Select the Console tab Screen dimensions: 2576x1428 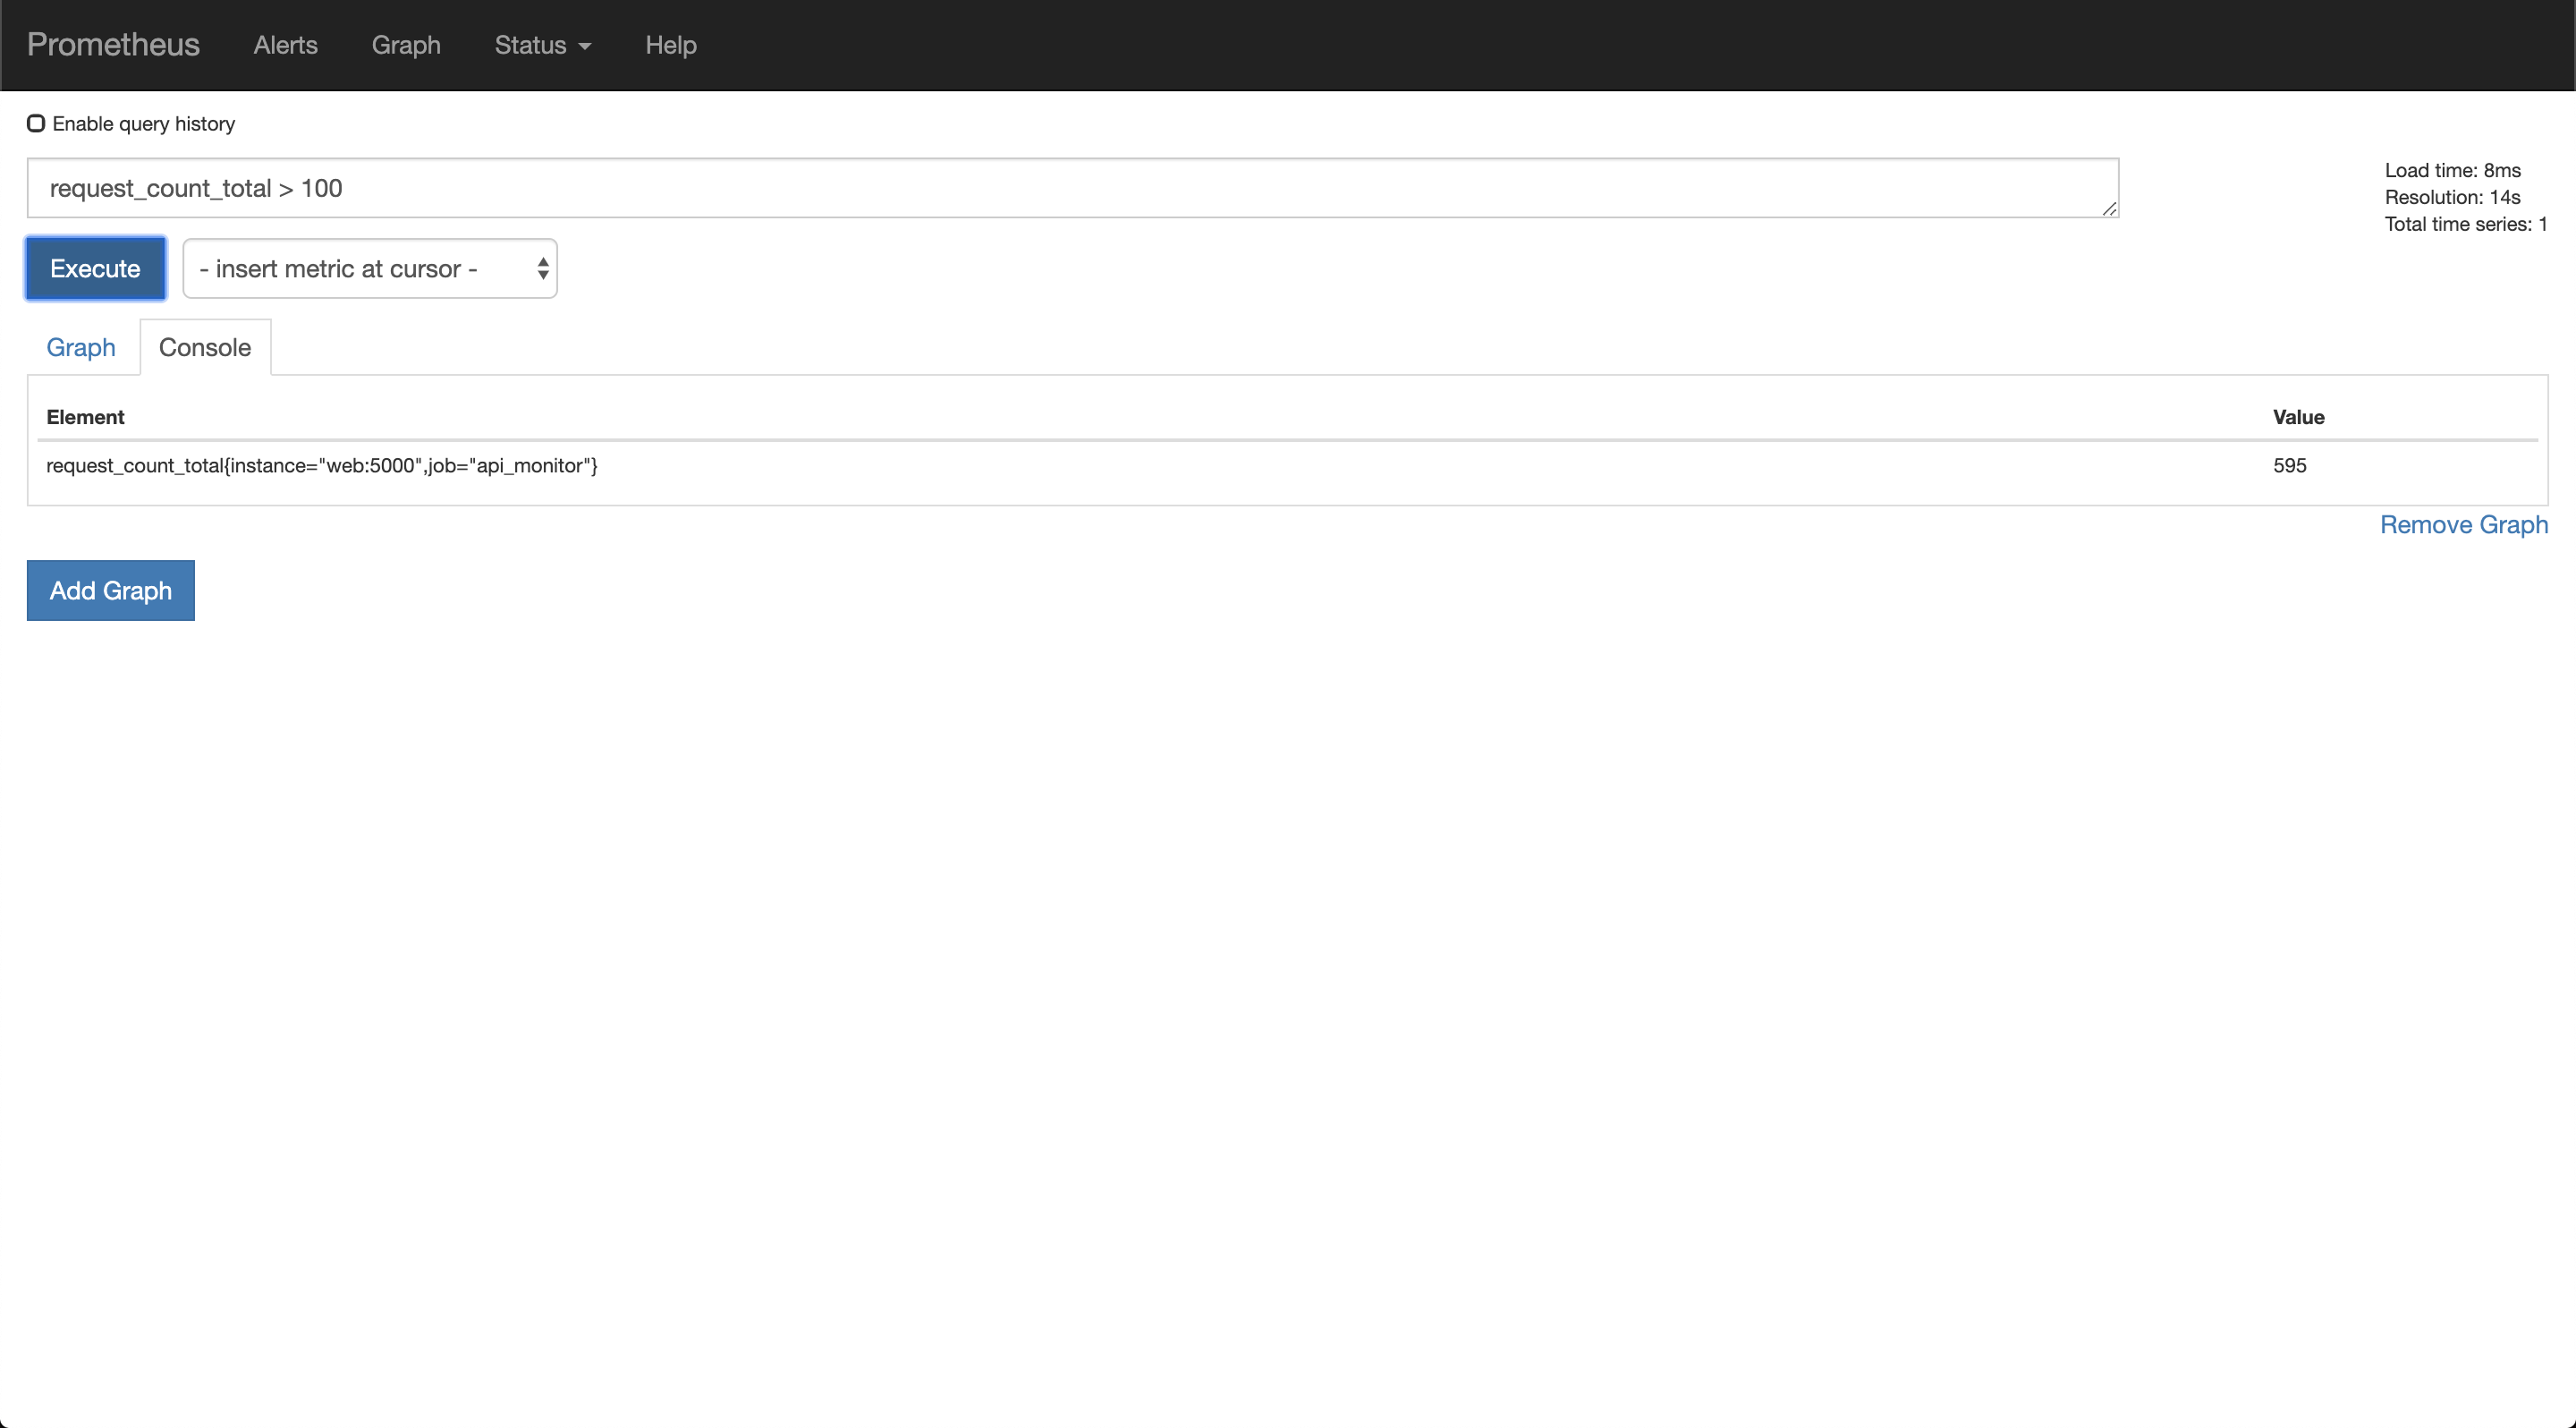[205, 347]
